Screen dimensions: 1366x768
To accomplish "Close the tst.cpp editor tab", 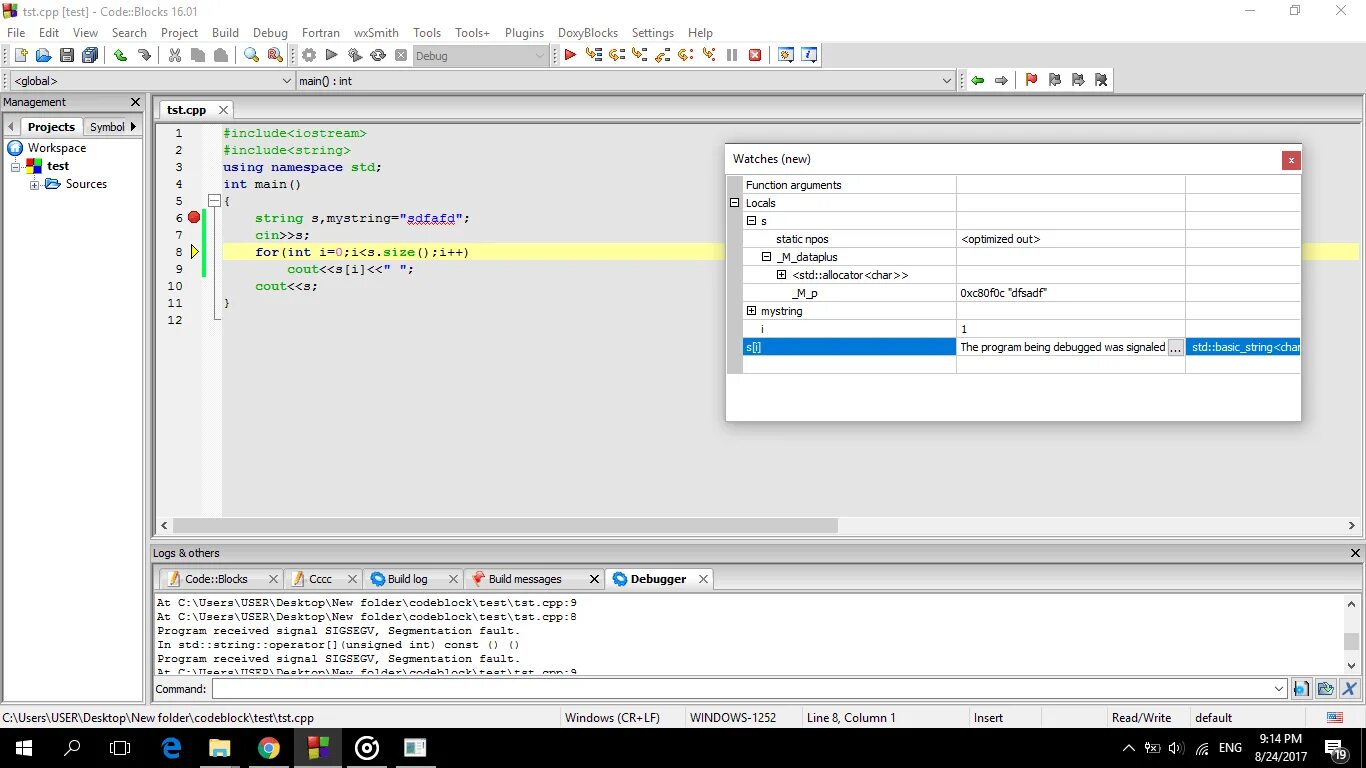I will [223, 110].
